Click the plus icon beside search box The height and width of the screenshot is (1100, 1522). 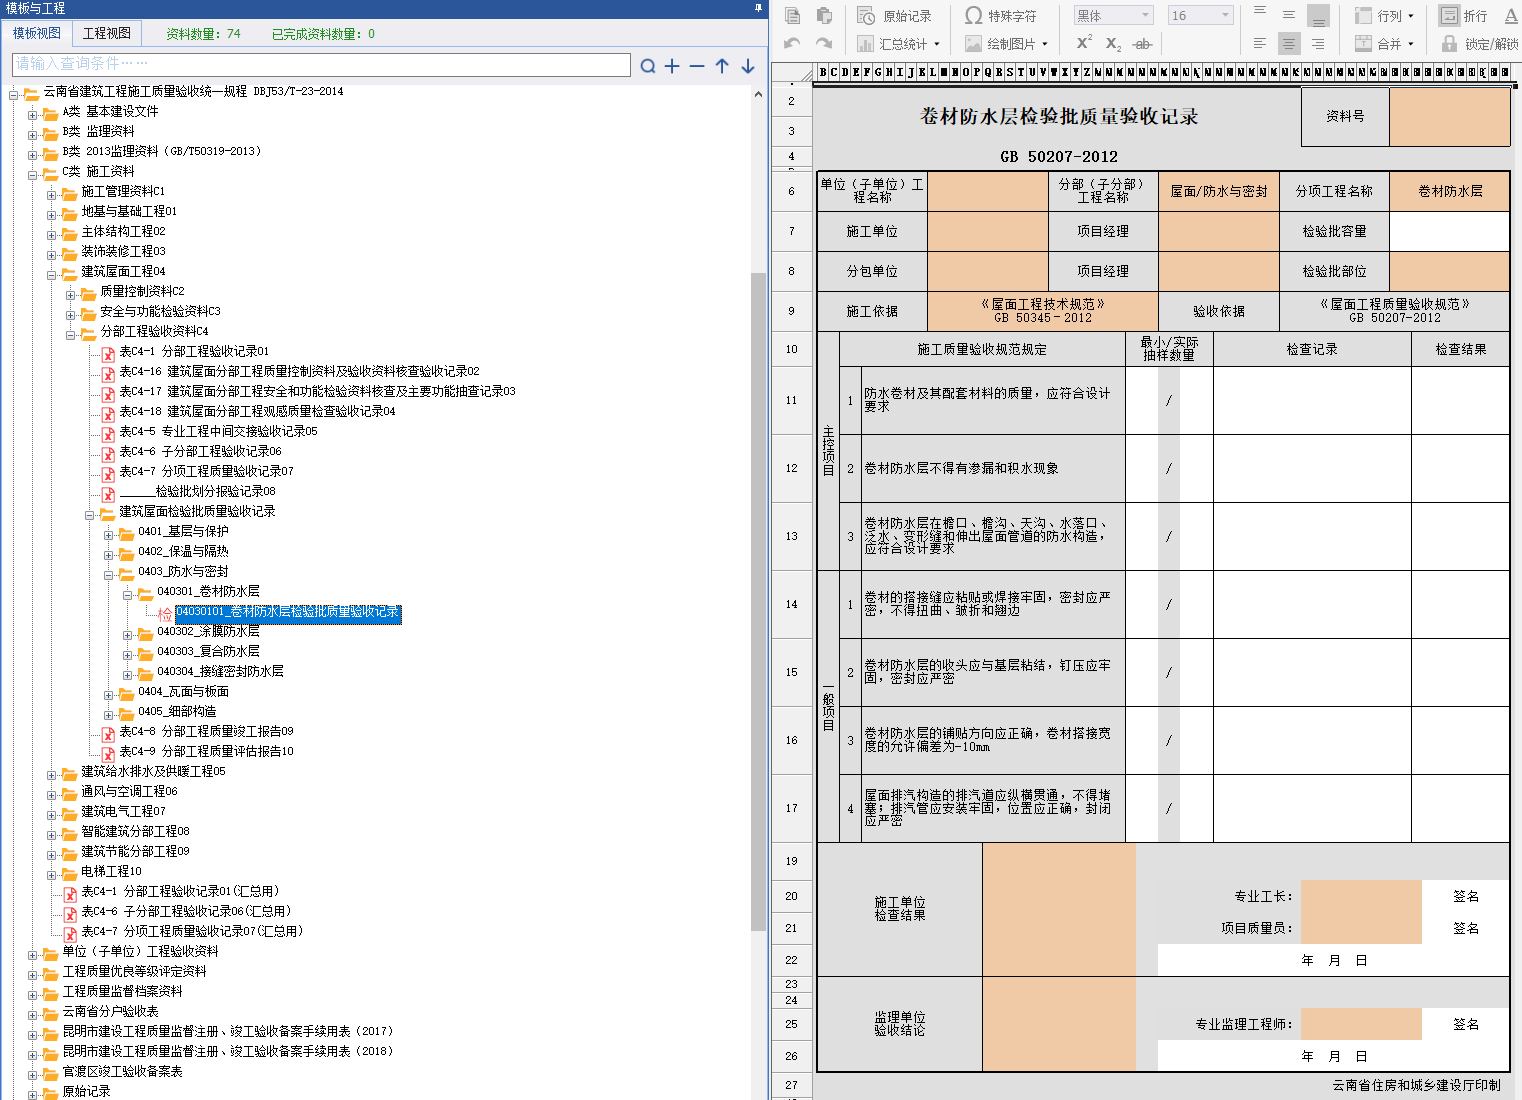[672, 66]
